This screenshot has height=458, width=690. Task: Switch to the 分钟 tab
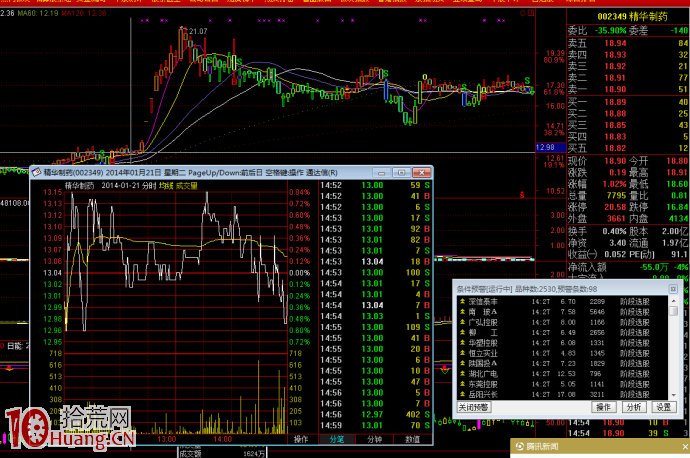pos(374,439)
